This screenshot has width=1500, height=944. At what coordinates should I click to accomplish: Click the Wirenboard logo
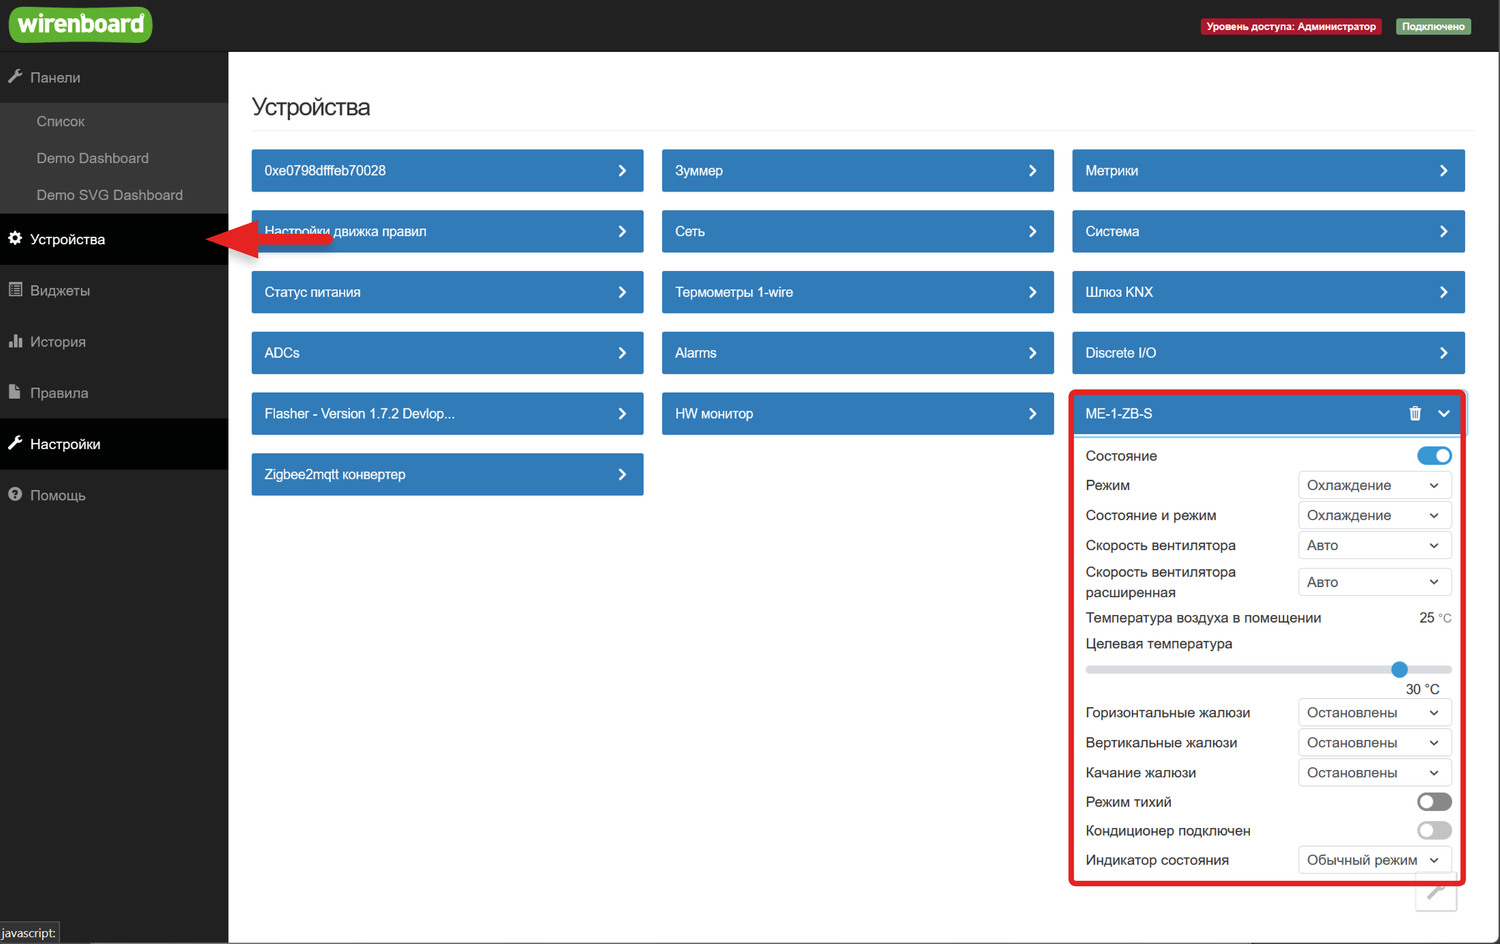[81, 25]
